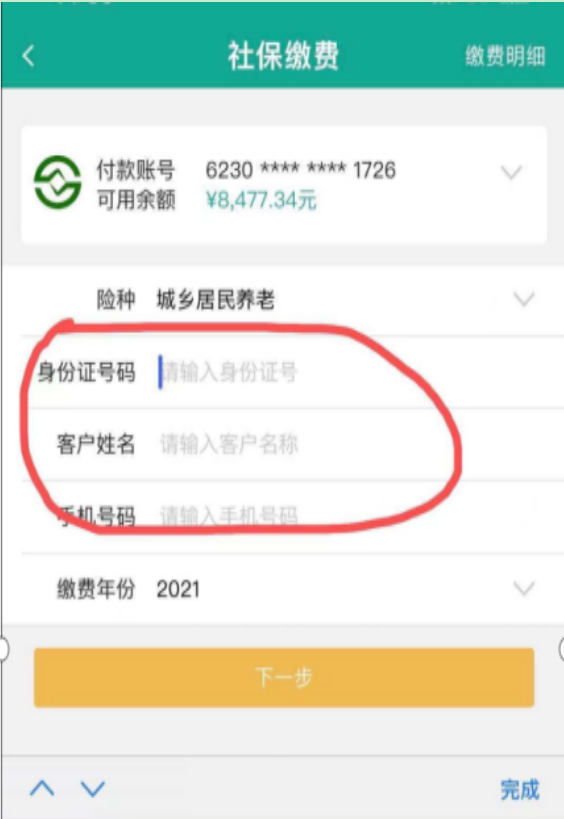This screenshot has height=819, width=564.
Task: Tap the green bank logo icon
Action: click(x=57, y=183)
